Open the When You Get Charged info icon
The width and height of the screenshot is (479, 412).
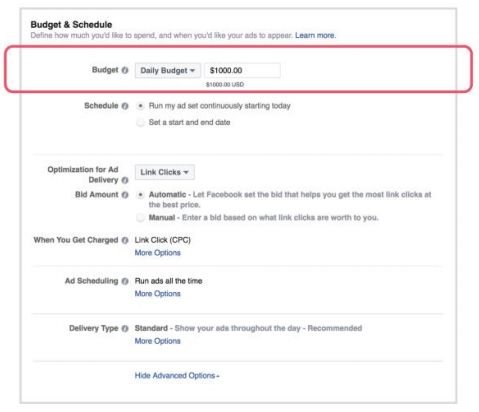coord(125,240)
